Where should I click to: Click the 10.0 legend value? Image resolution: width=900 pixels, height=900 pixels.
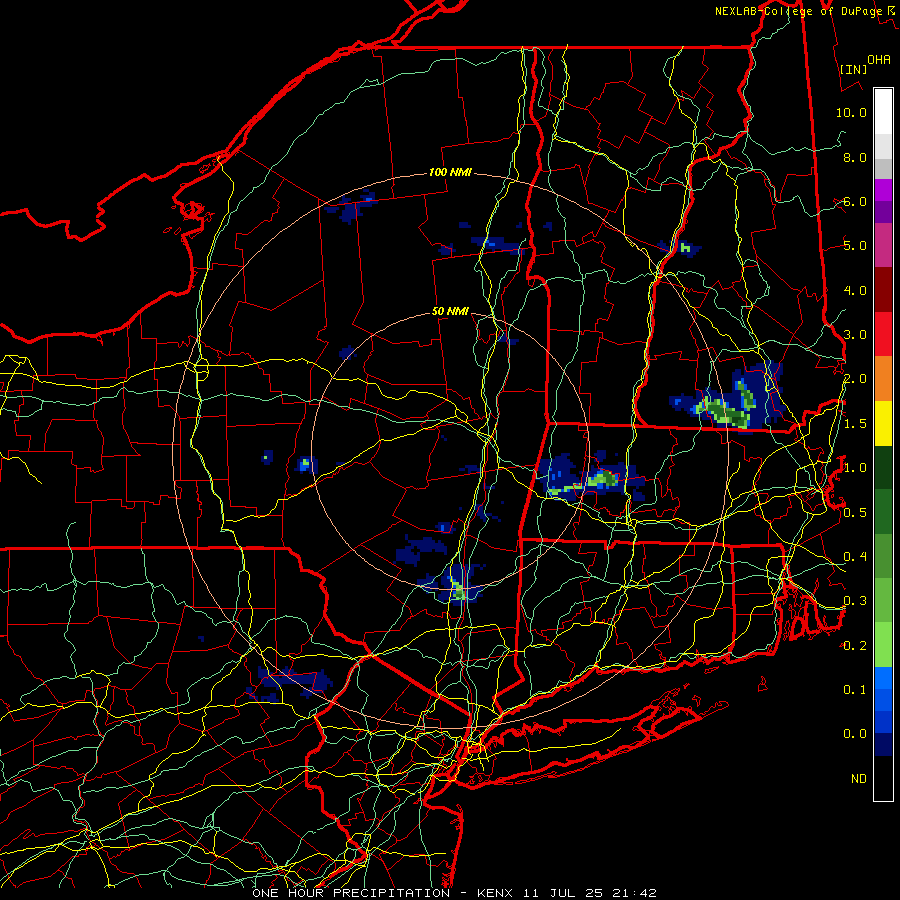(851, 112)
